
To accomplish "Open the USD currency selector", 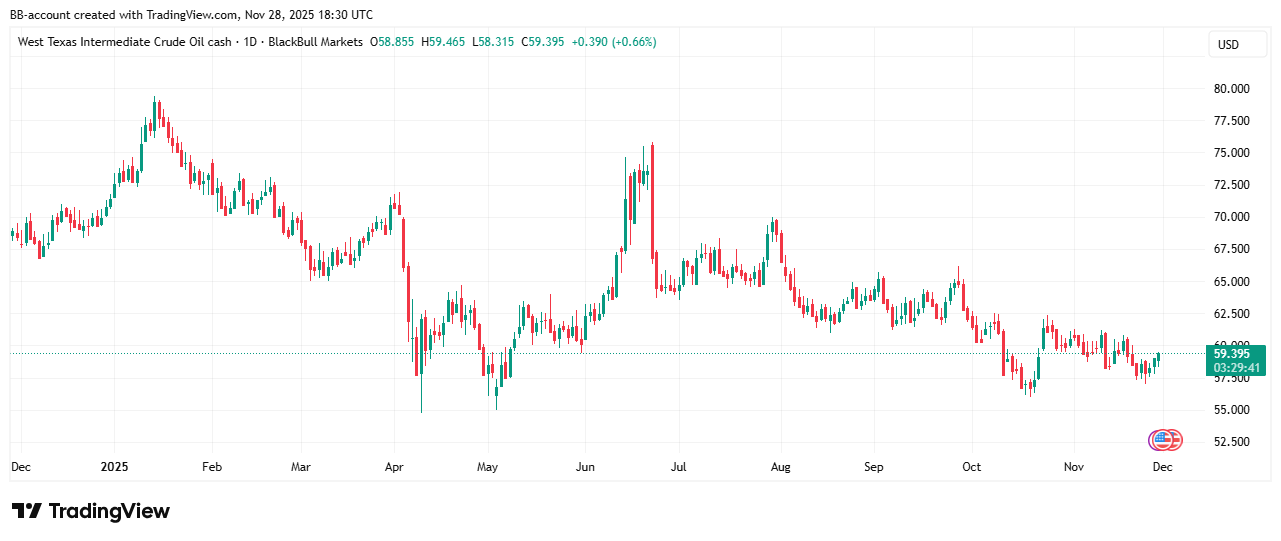I will [x=1226, y=45].
